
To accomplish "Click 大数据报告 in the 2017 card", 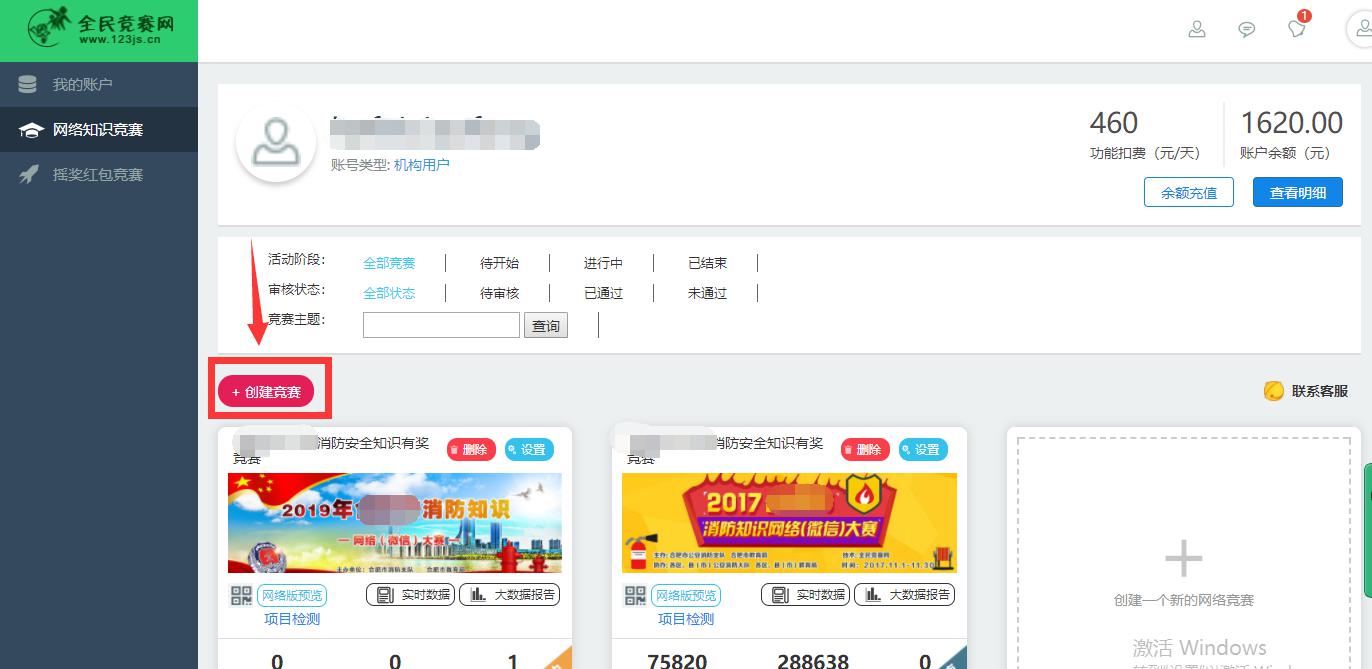I will coord(904,595).
